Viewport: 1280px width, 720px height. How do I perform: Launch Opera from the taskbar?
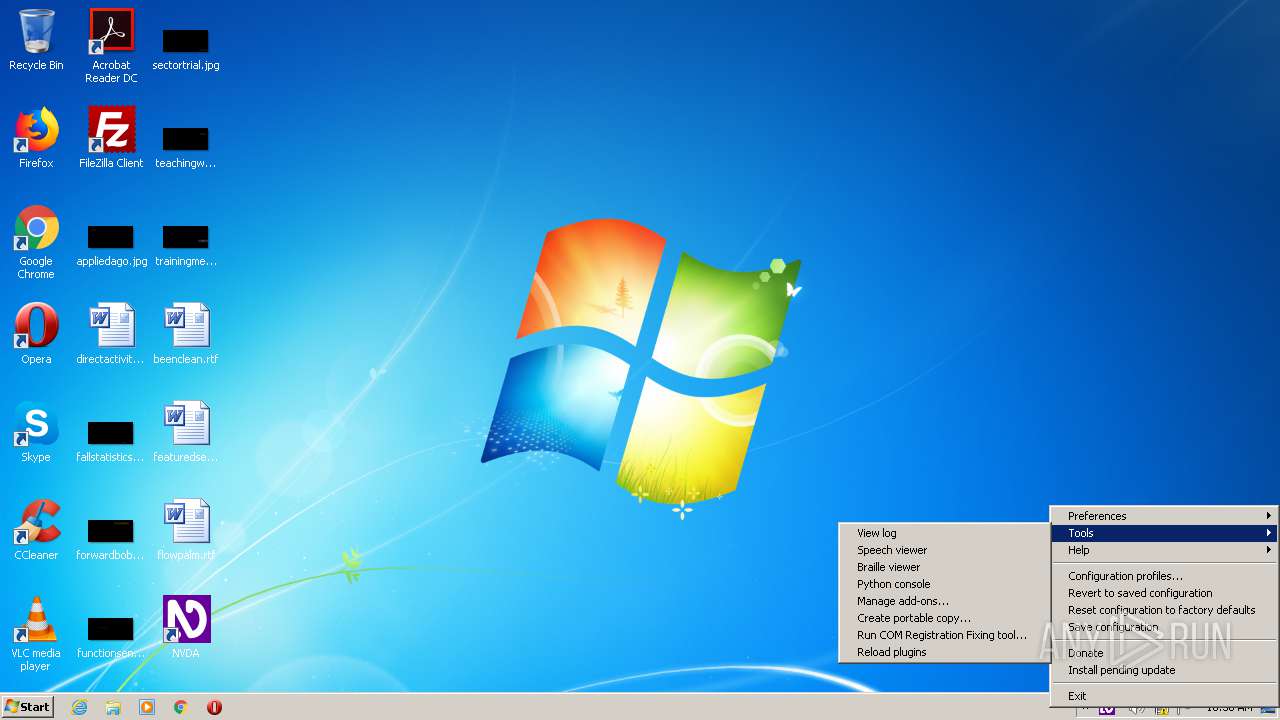tap(214, 707)
